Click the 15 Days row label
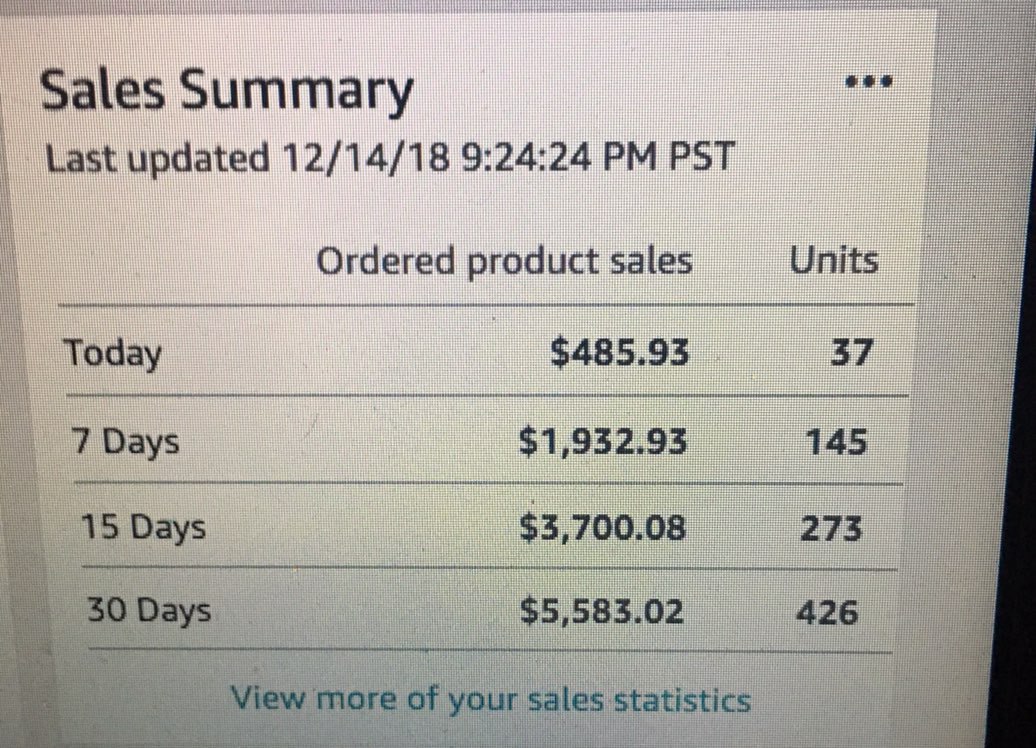Screen dimensions: 1036x748 [143, 527]
